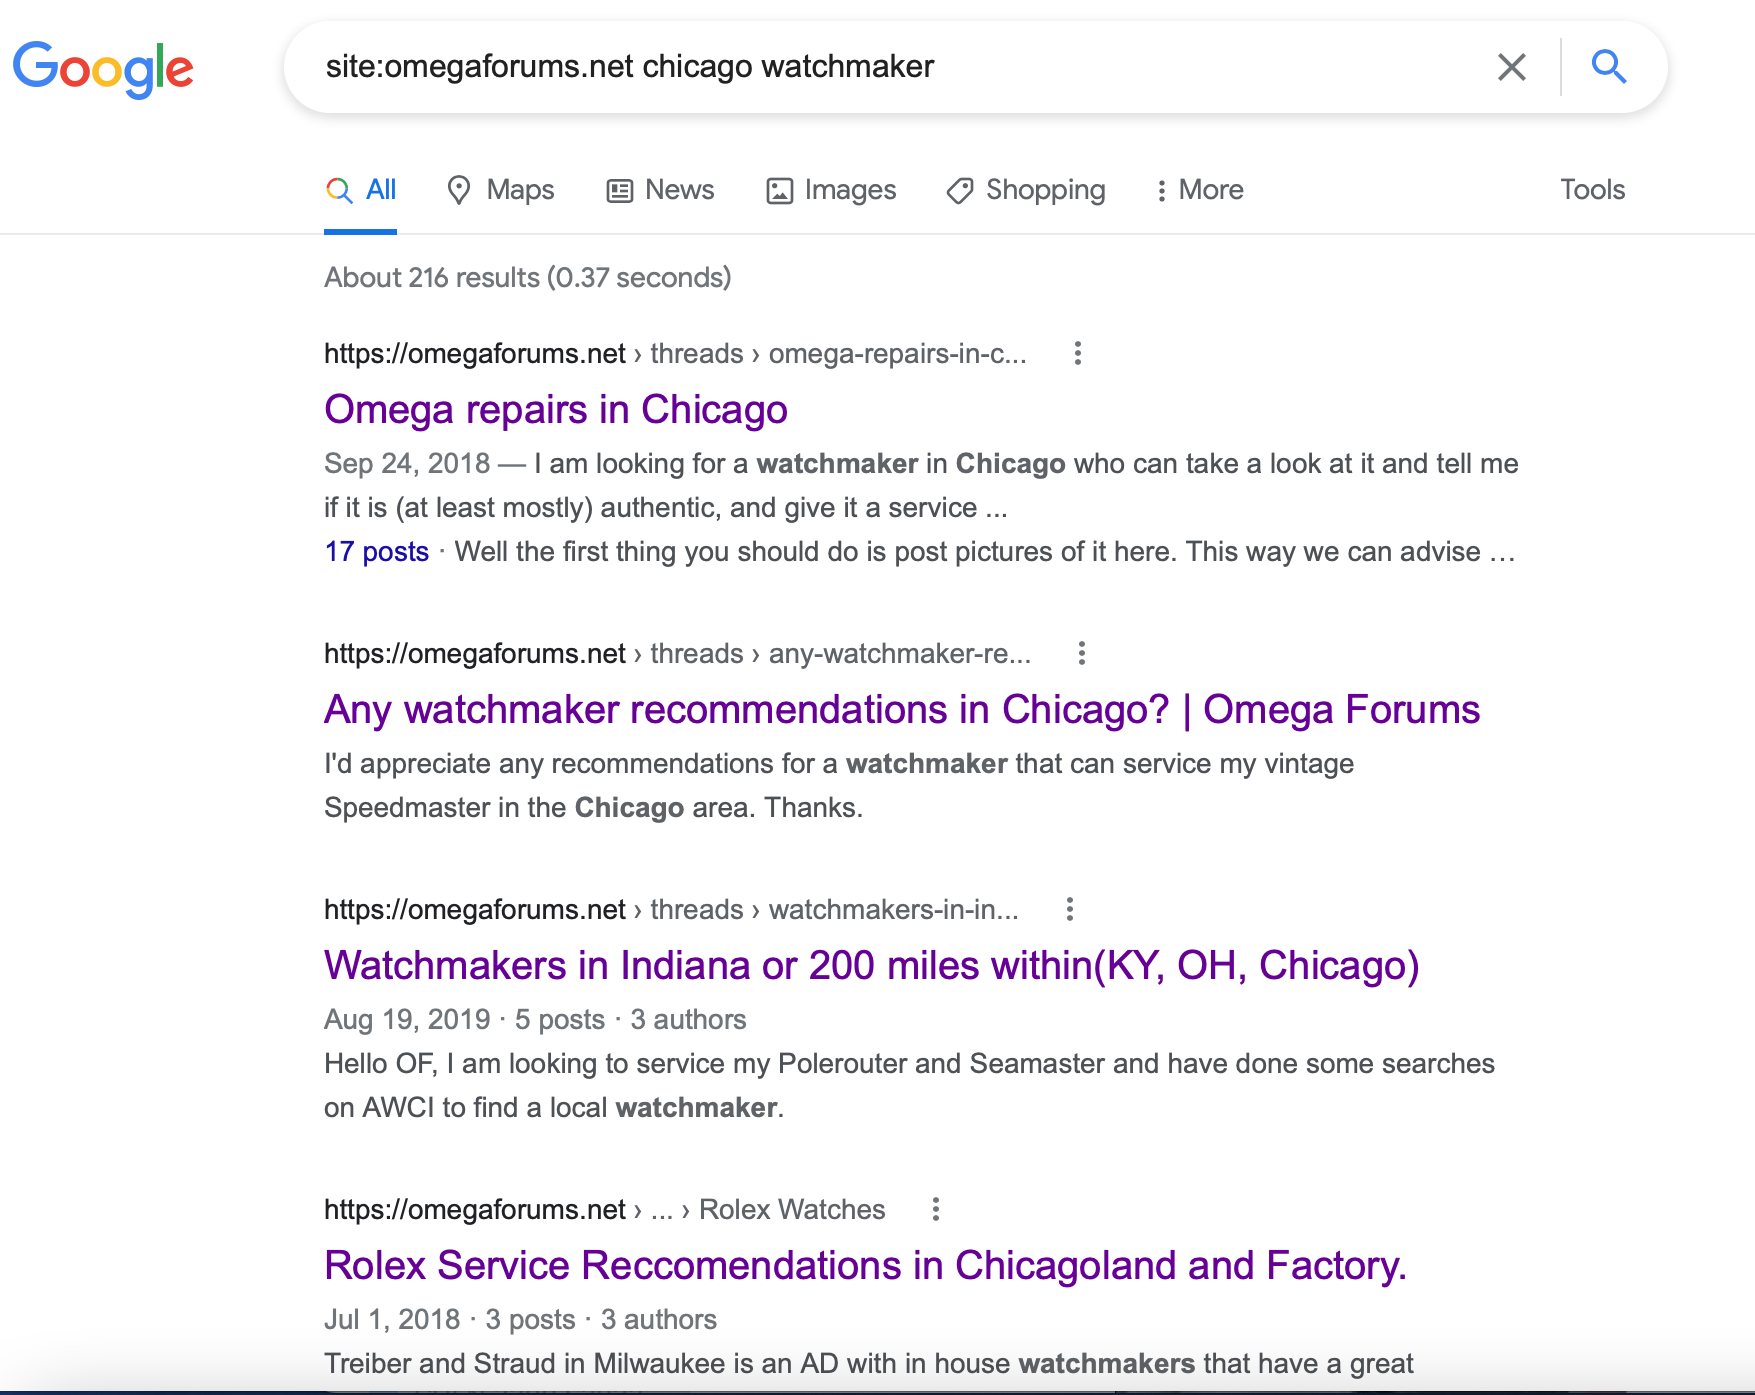Clear the search box with X icon
This screenshot has width=1755, height=1395.
click(x=1511, y=67)
